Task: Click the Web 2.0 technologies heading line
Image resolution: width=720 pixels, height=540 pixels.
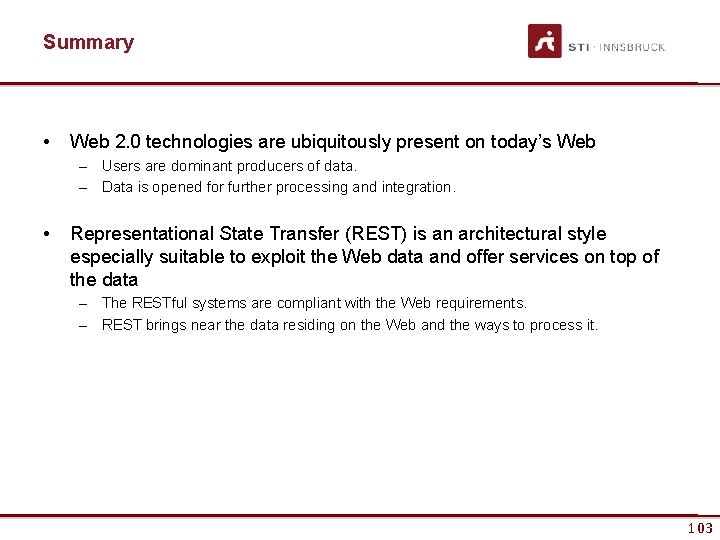Action: (x=332, y=142)
